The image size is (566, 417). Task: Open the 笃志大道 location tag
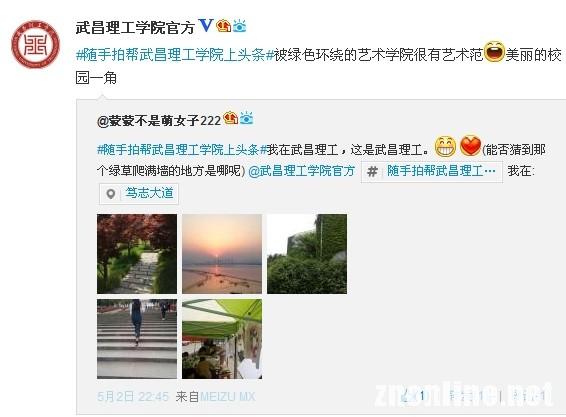[x=139, y=194]
